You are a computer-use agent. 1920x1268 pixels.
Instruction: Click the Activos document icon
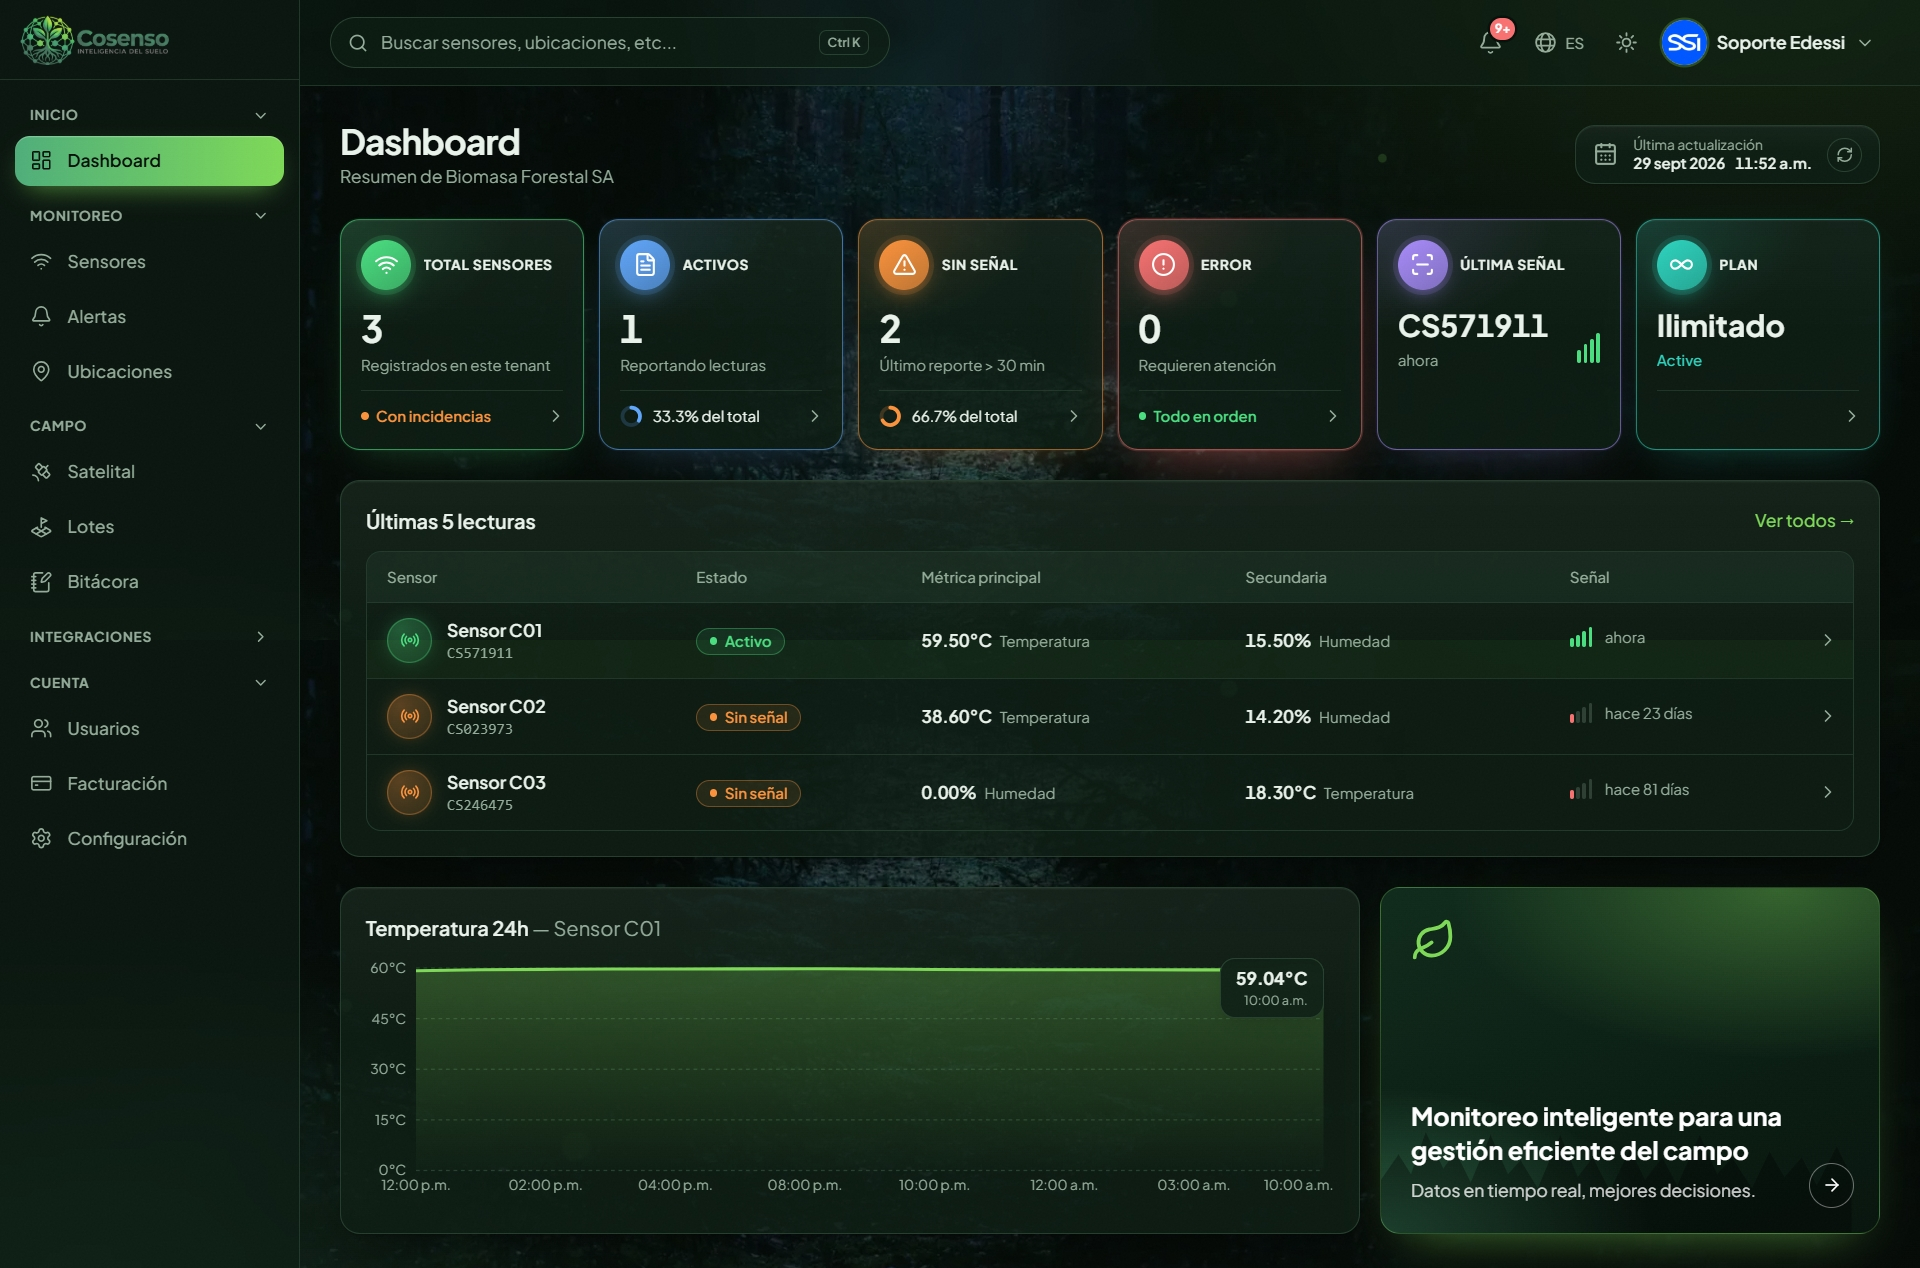click(x=645, y=265)
